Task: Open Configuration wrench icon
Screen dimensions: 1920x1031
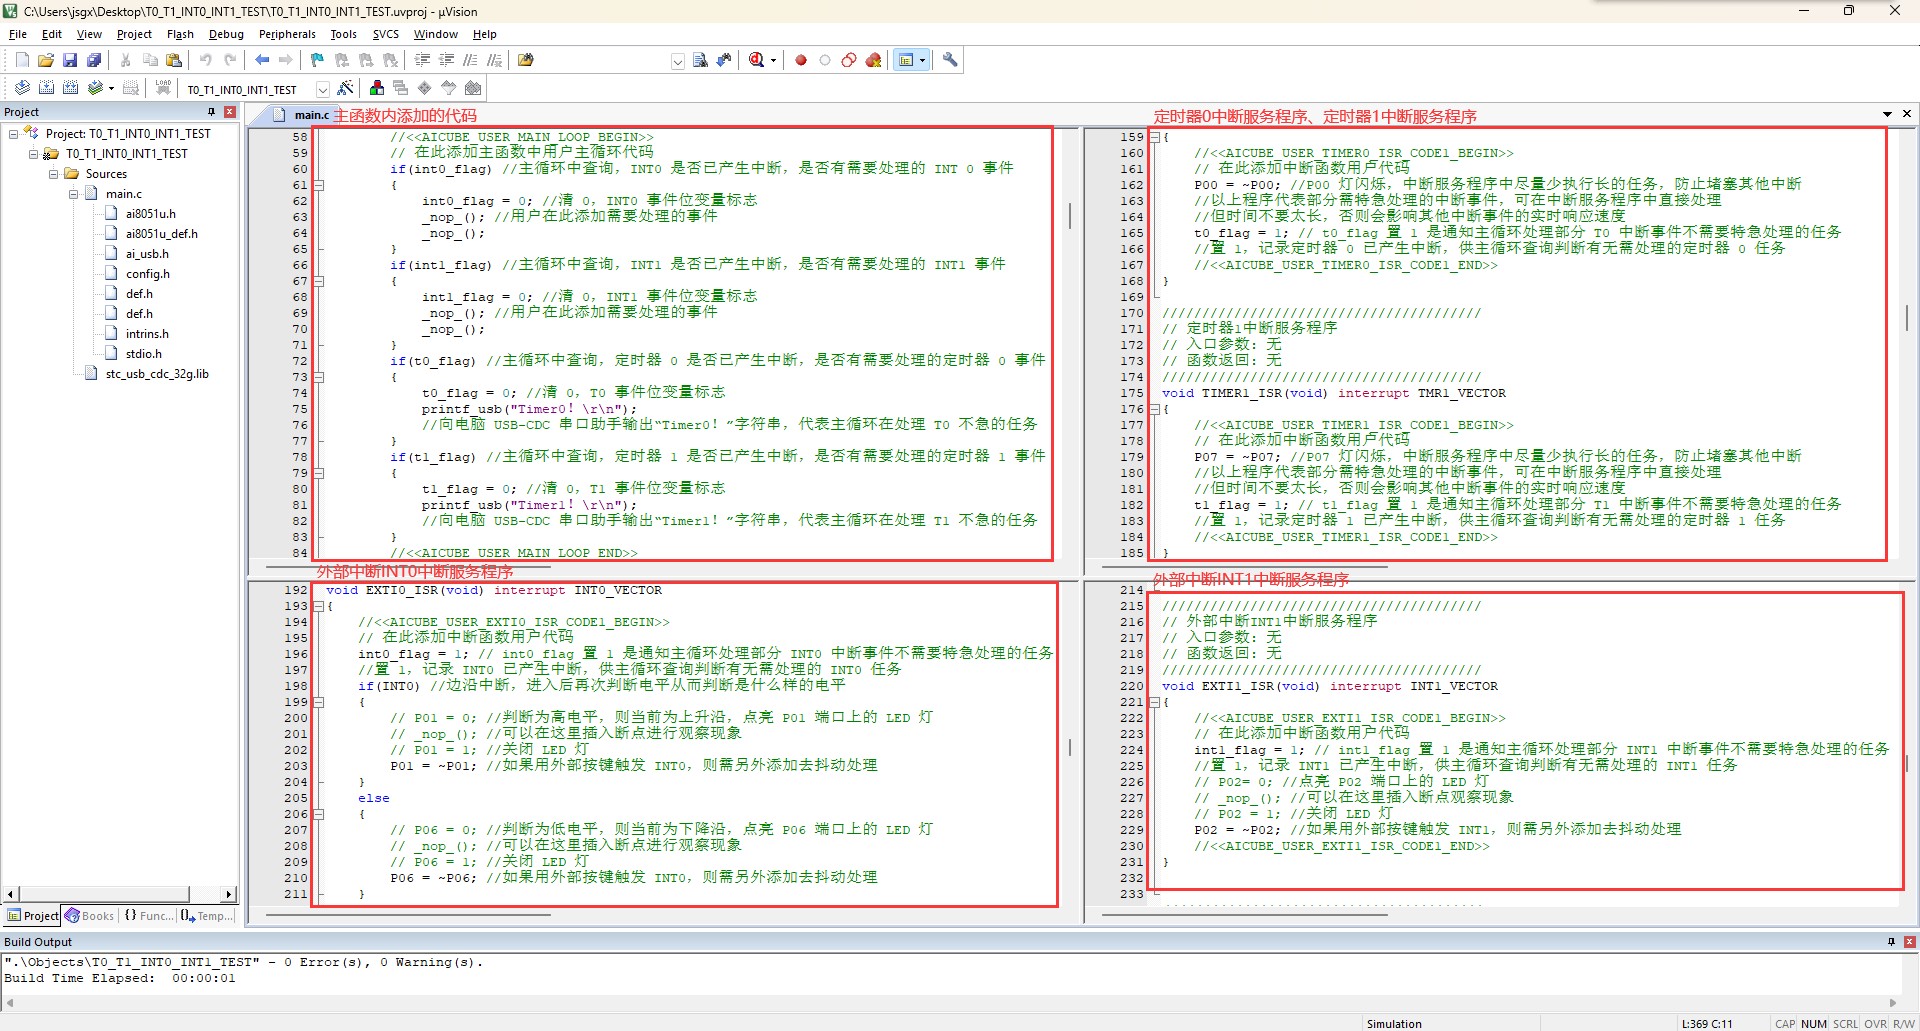Action: pyautogui.click(x=950, y=60)
